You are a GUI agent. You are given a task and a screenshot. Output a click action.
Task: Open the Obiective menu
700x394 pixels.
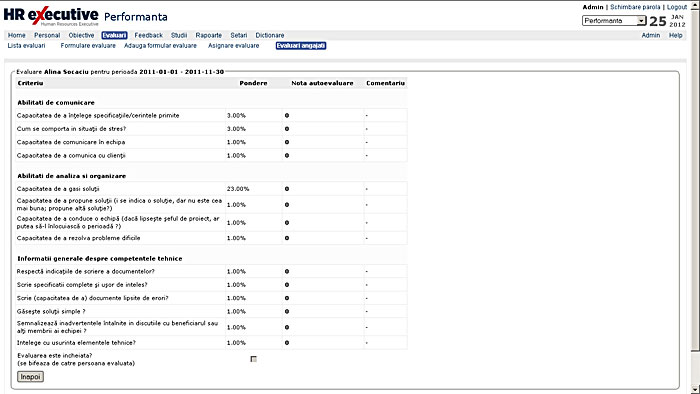81,35
